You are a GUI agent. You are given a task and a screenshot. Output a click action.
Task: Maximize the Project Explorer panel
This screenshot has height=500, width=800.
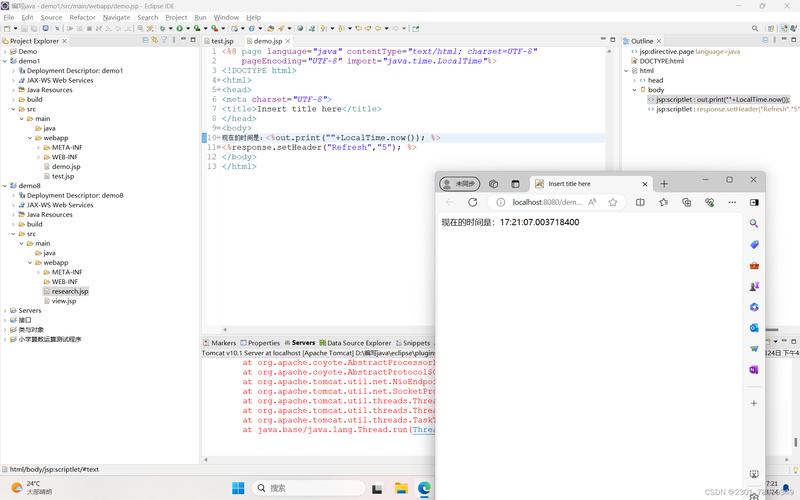click(x=193, y=40)
